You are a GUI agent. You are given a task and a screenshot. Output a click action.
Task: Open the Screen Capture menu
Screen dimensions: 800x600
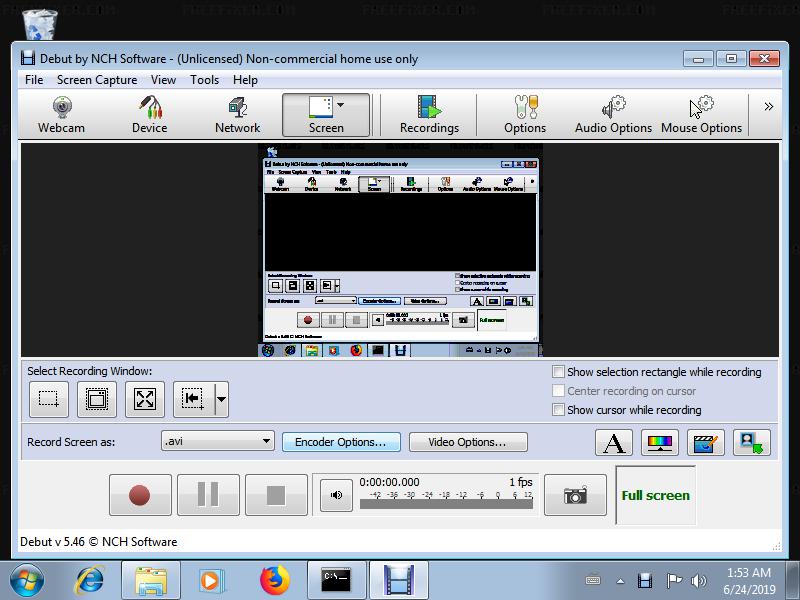pos(97,80)
